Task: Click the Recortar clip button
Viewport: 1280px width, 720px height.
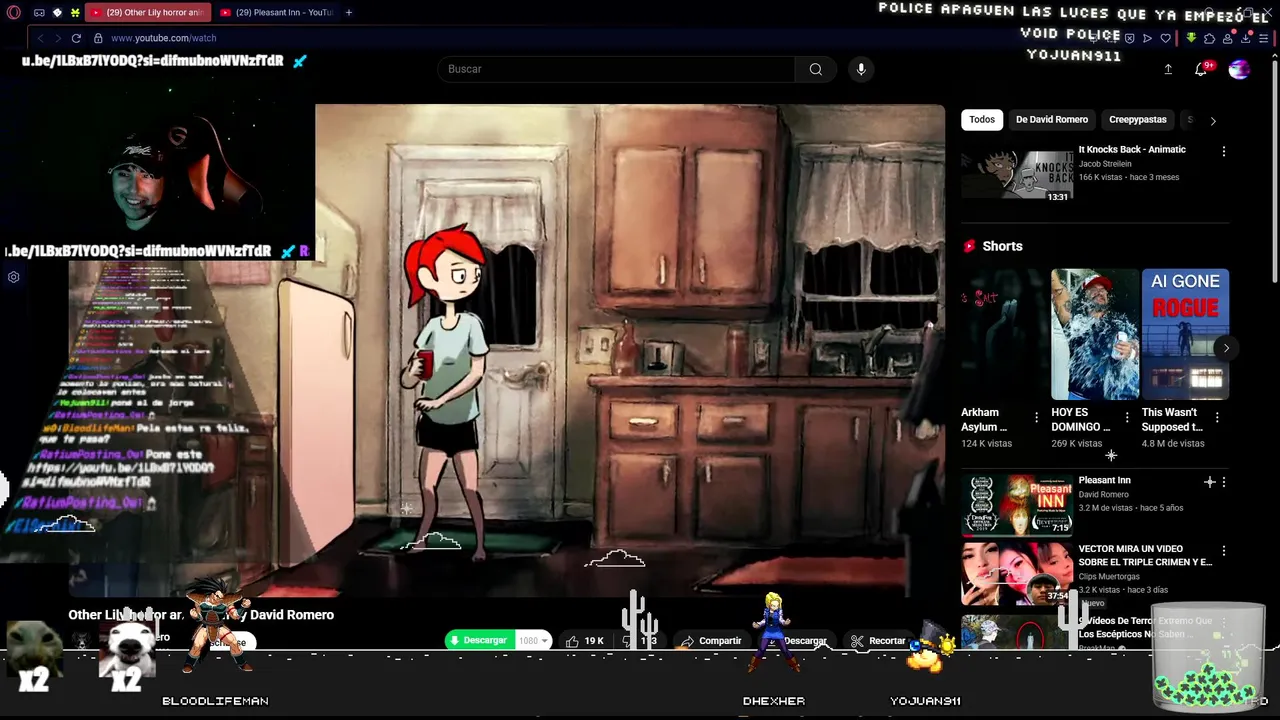Action: click(878, 641)
